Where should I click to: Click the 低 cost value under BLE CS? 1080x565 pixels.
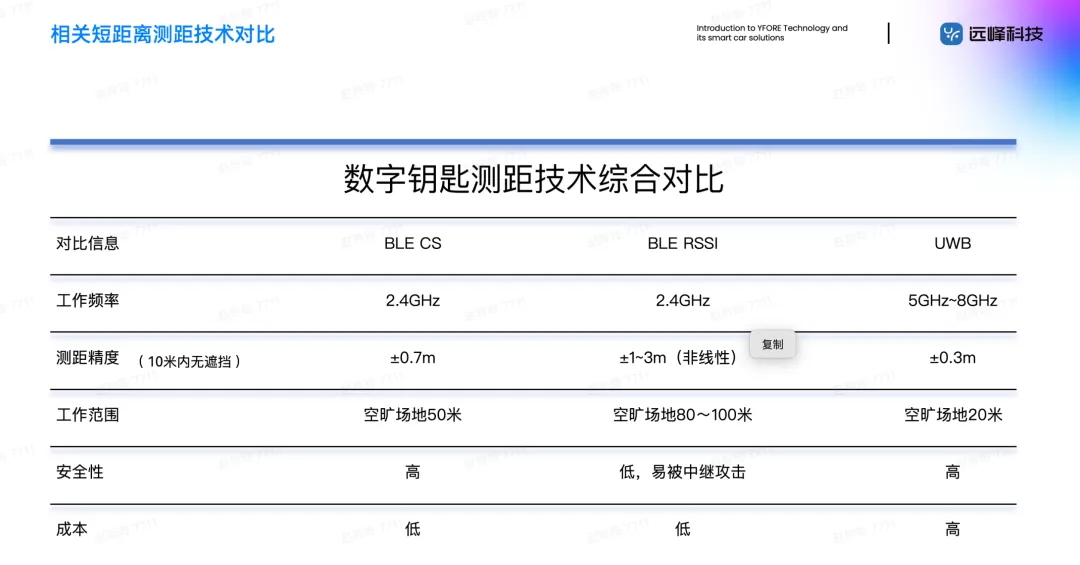(x=413, y=529)
